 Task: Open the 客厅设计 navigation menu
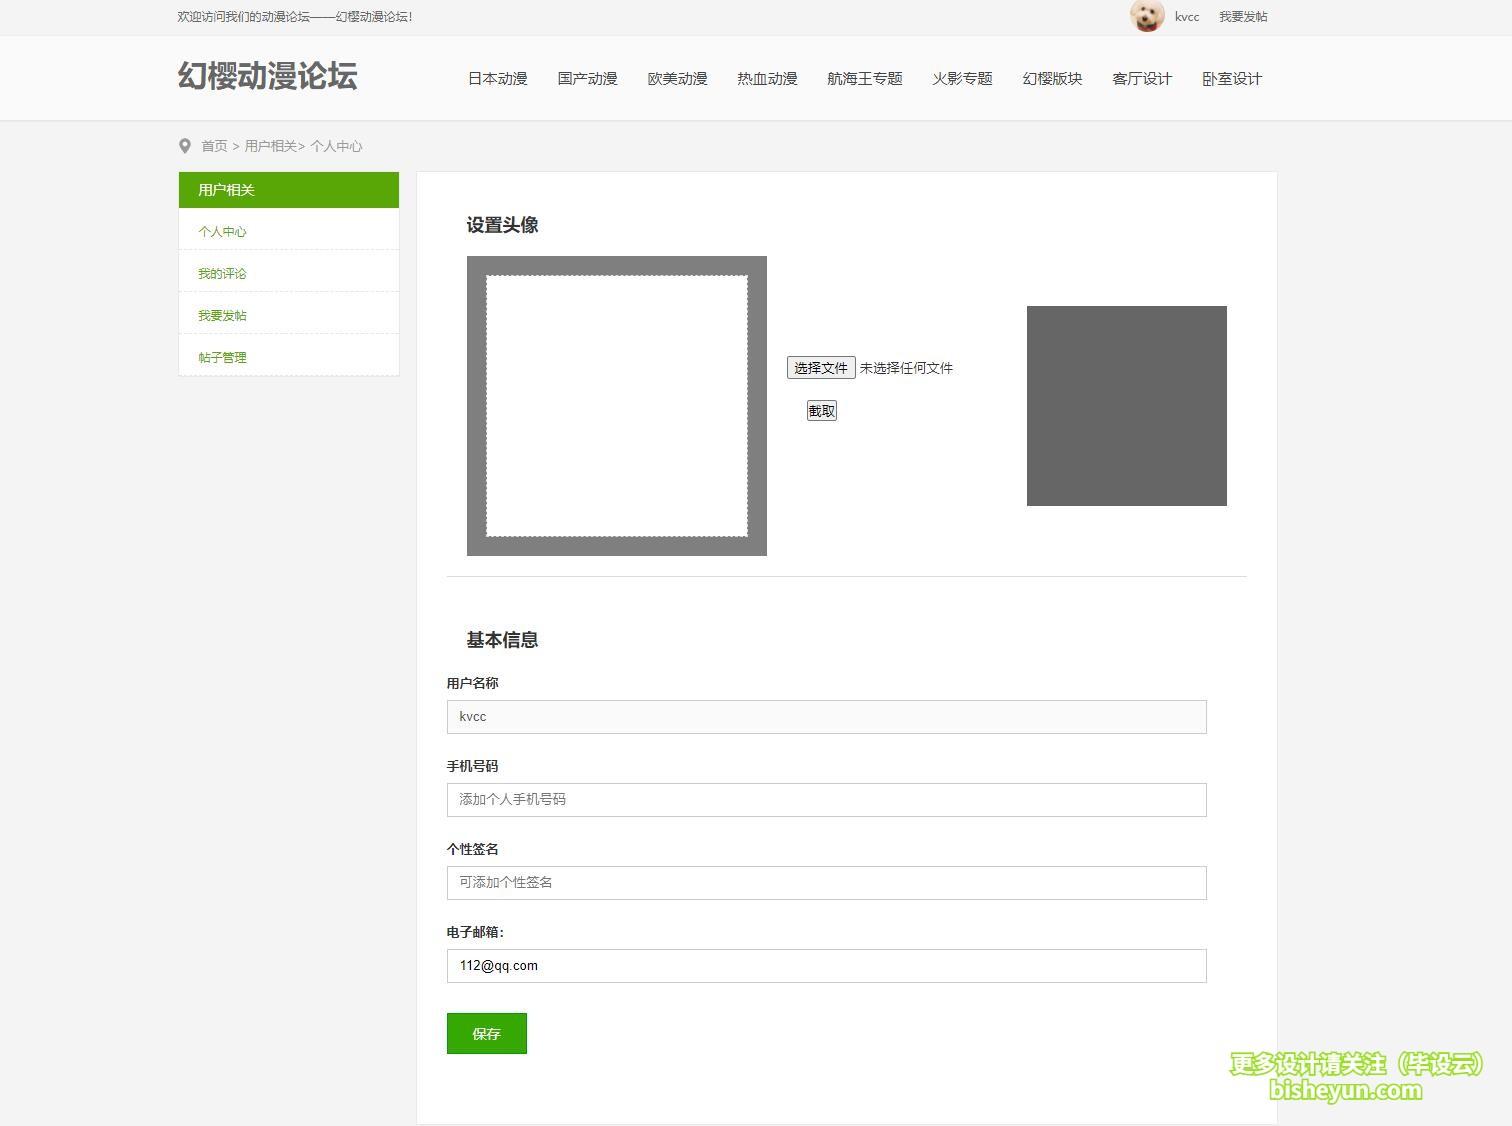[1142, 79]
